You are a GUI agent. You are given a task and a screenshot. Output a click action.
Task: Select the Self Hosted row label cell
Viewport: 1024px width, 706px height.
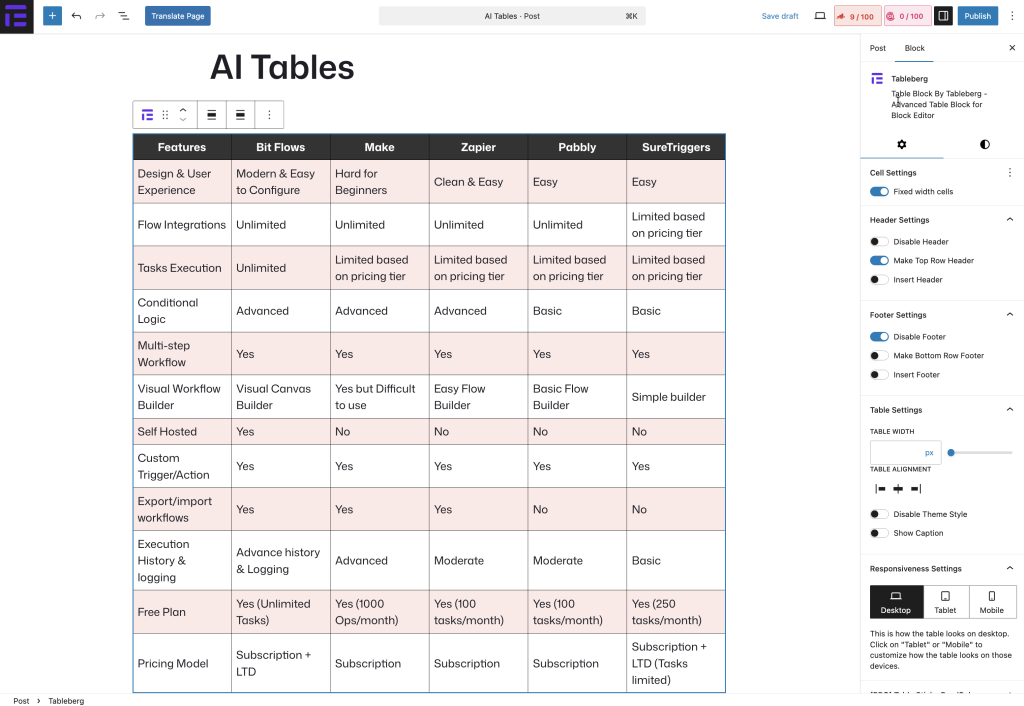182,432
